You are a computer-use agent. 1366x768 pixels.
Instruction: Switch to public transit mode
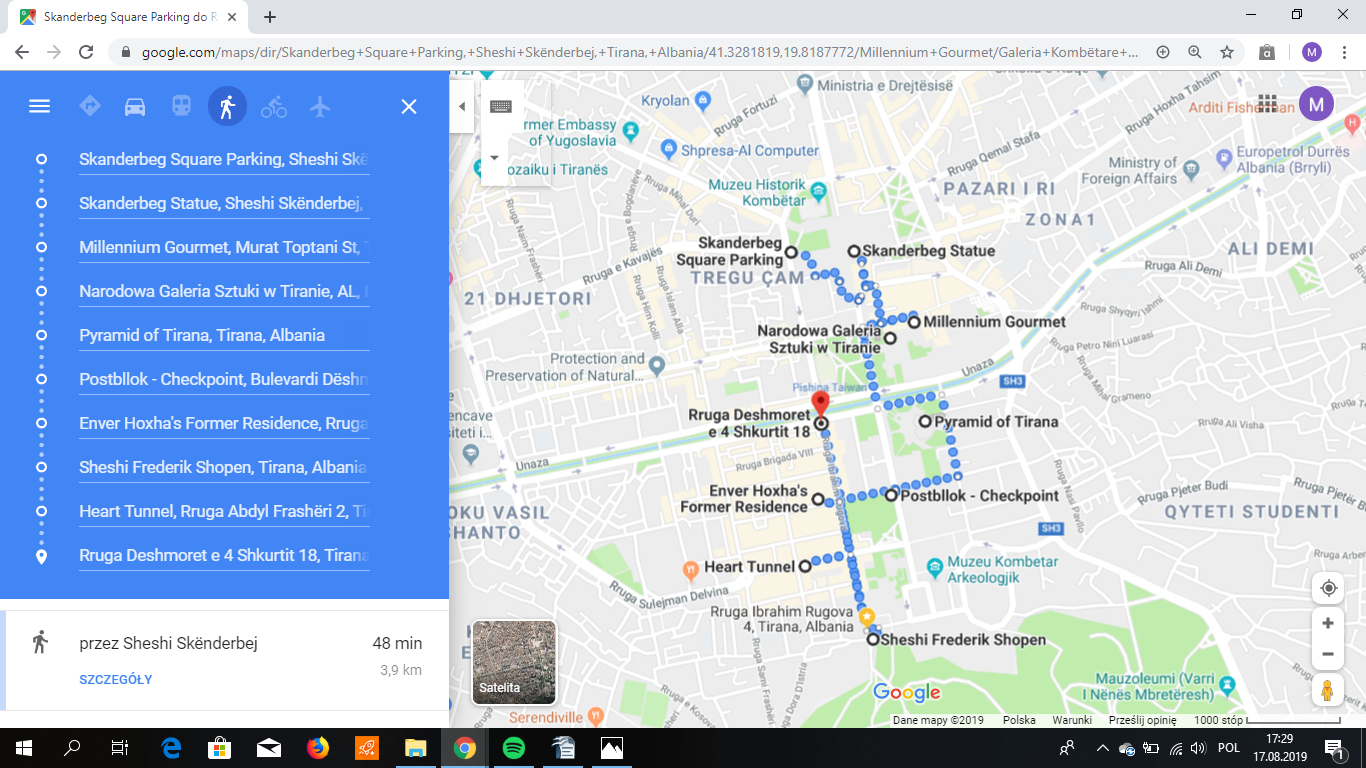pyautogui.click(x=181, y=106)
